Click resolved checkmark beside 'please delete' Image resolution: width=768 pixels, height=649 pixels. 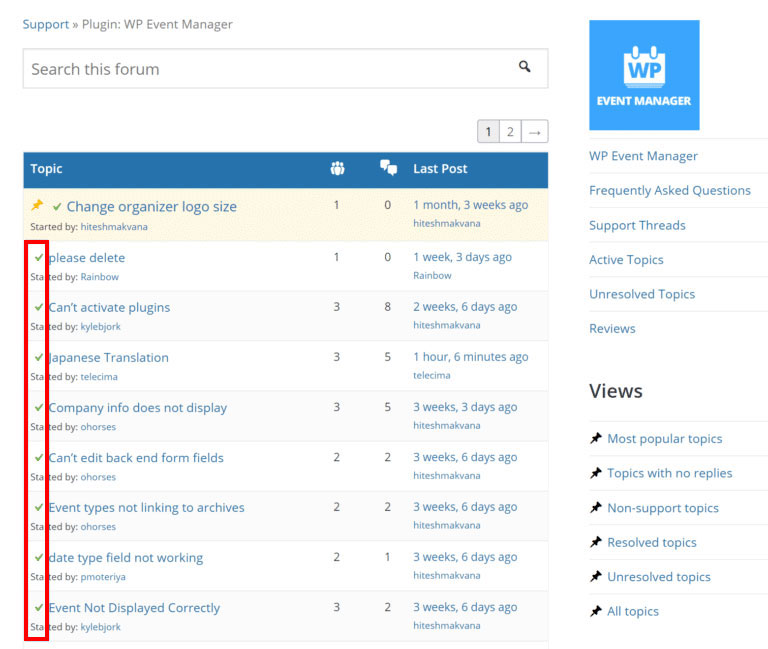click(39, 257)
